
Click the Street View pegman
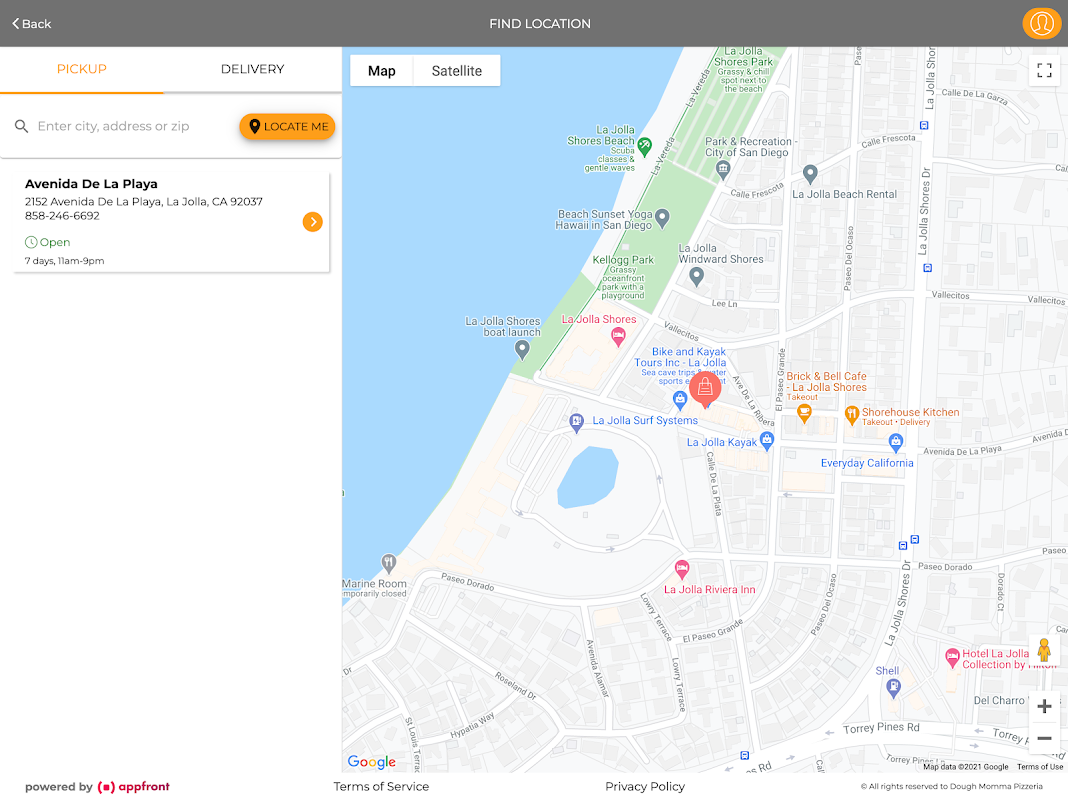[x=1044, y=650]
